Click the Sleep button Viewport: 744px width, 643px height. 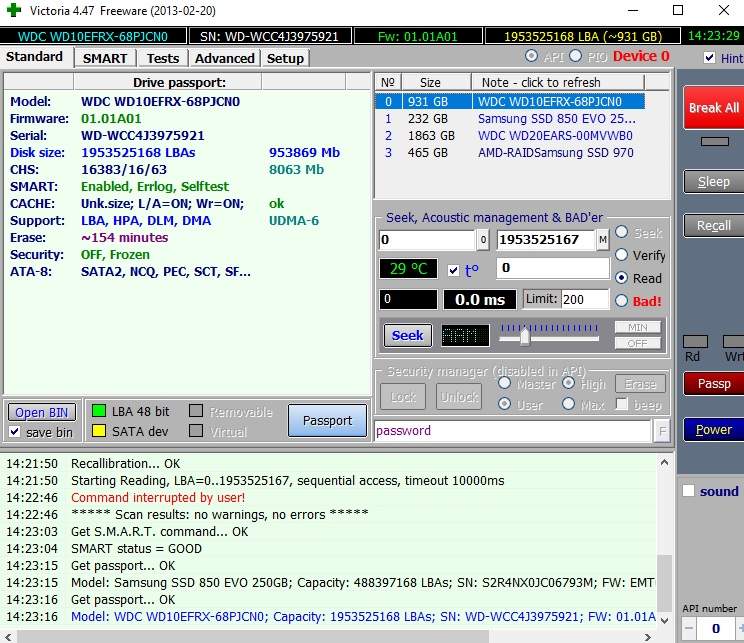point(713,182)
